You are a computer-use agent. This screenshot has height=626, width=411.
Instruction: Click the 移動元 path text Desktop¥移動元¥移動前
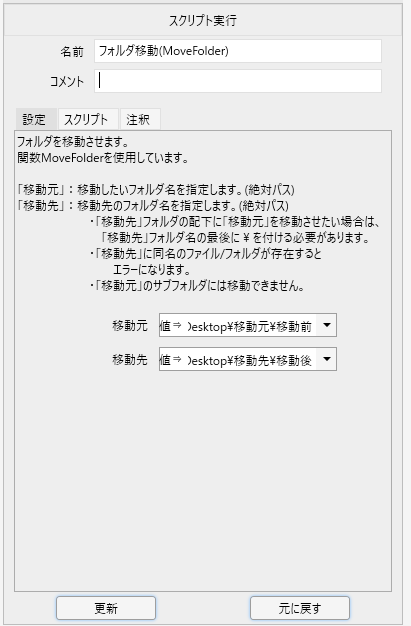(250, 326)
